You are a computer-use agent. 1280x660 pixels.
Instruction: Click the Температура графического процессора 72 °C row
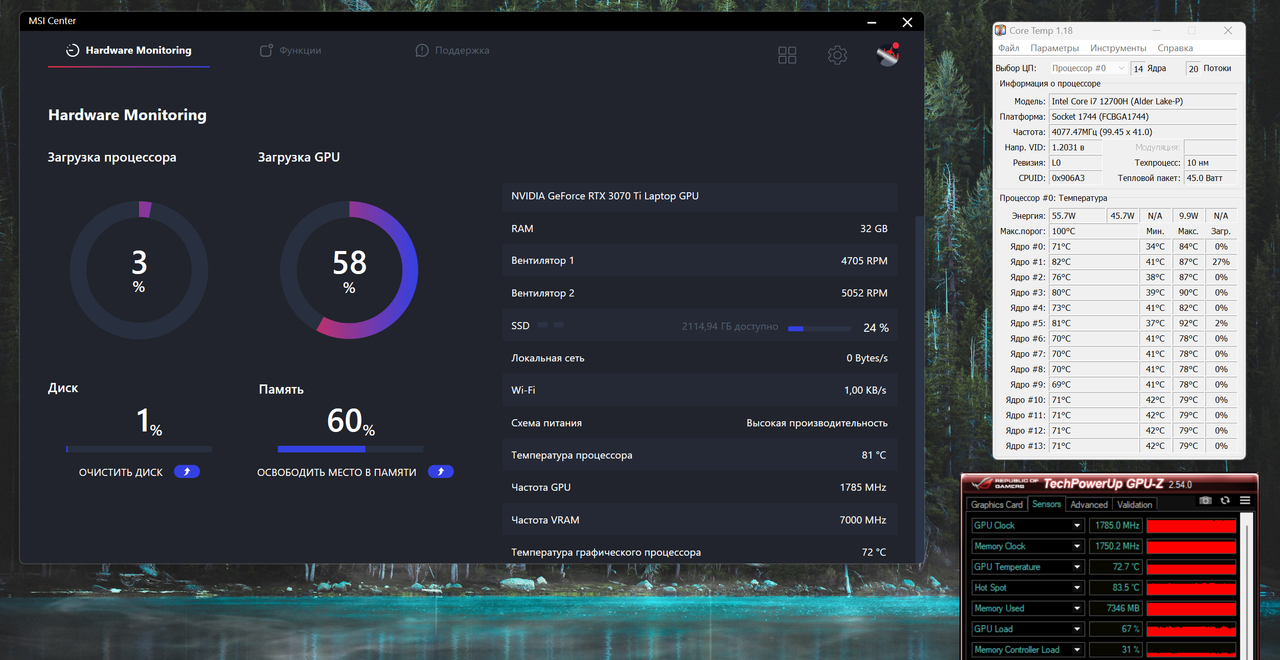pos(700,552)
